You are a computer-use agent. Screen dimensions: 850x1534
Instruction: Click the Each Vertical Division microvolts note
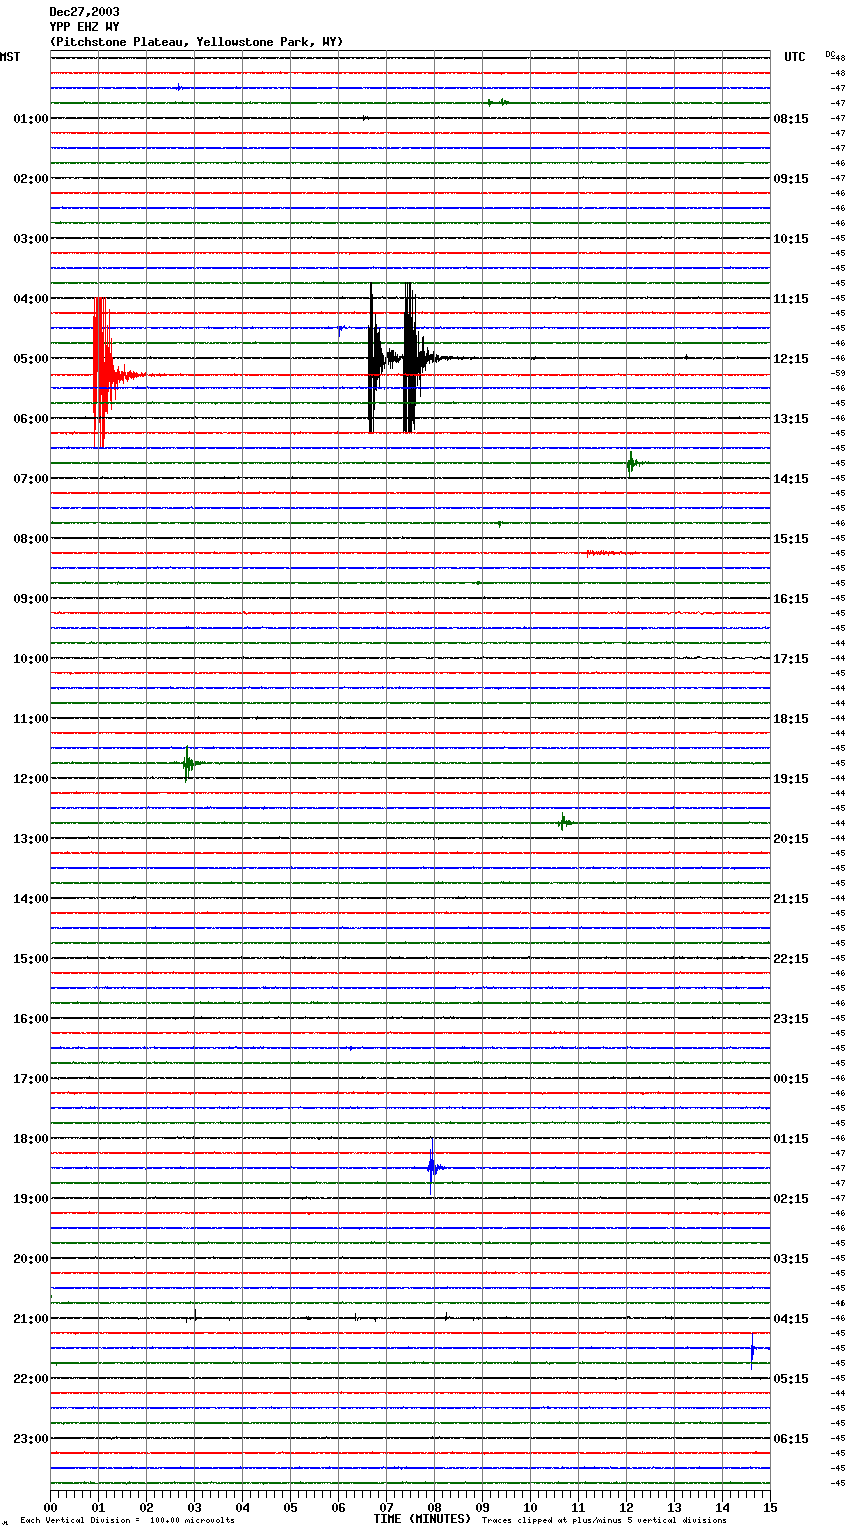tap(127, 1521)
